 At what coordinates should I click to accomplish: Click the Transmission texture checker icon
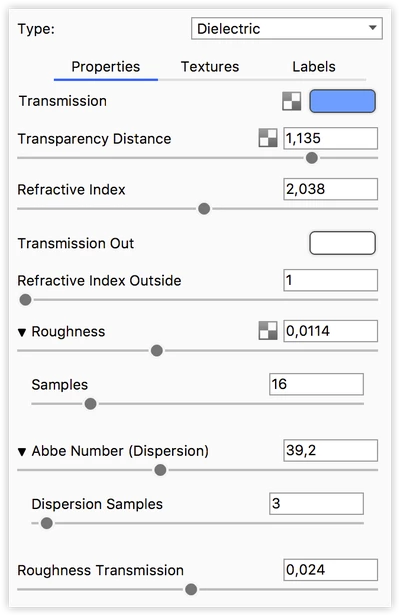coord(292,101)
